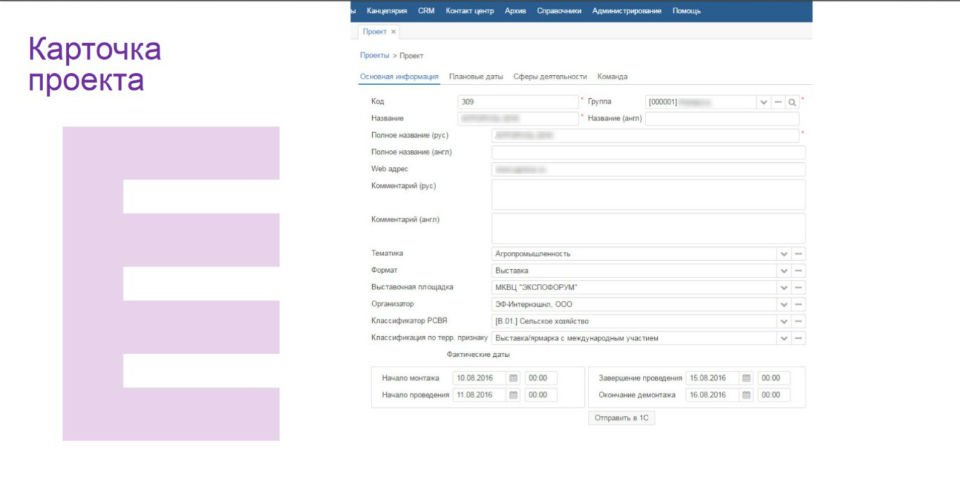
Task: Expand the Организатор dropdown arrow
Action: coord(784,304)
